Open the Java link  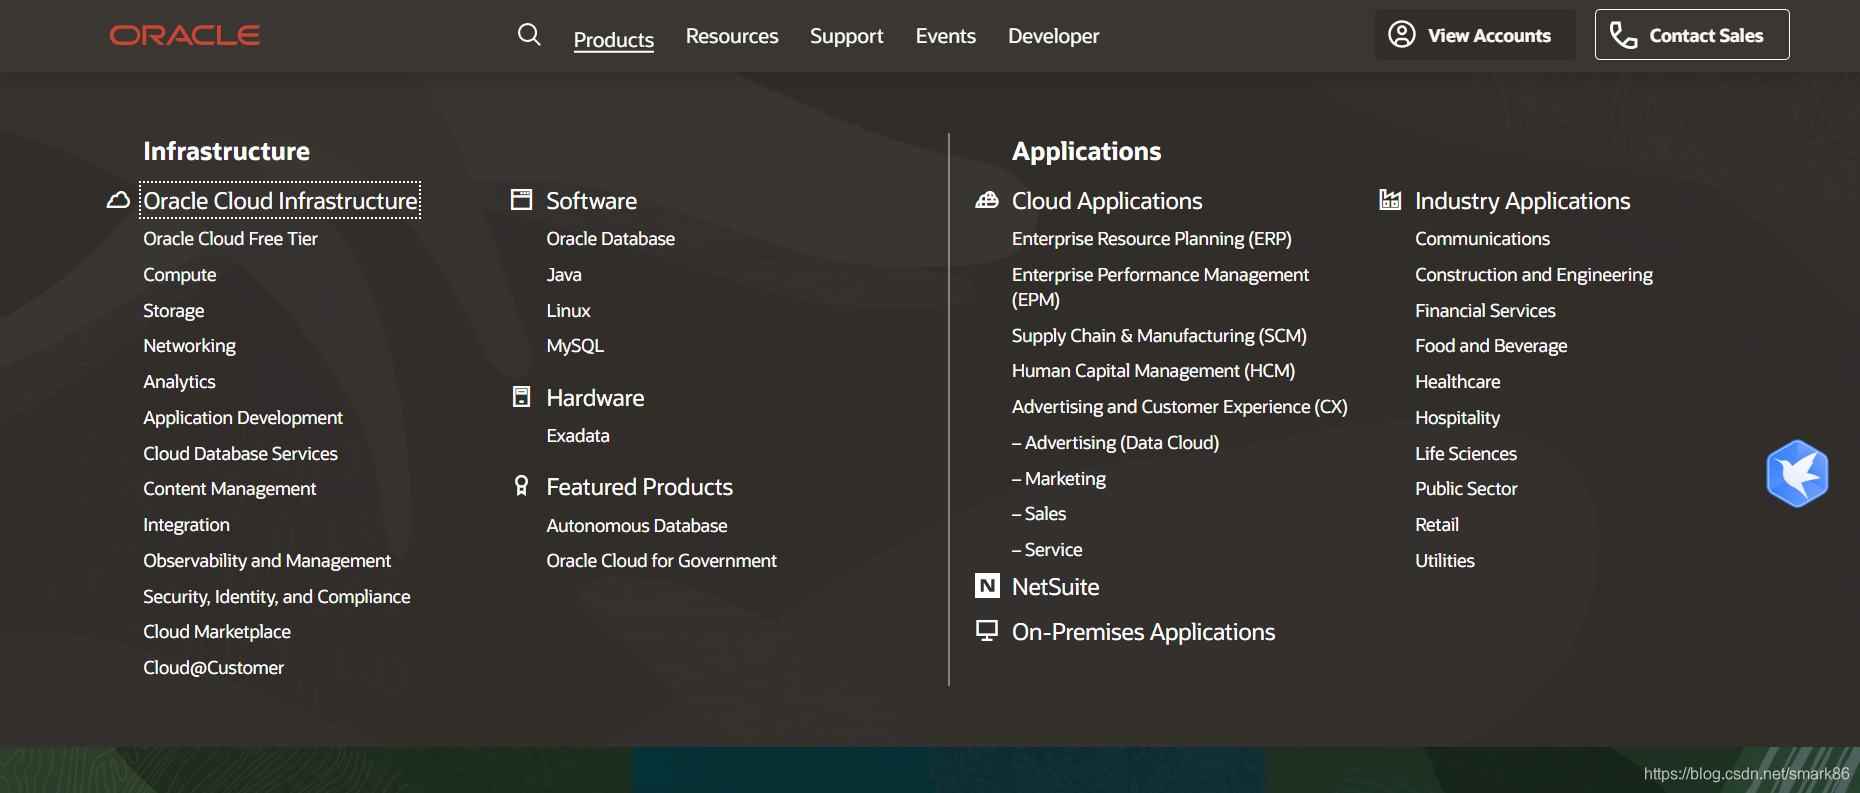[x=564, y=275]
